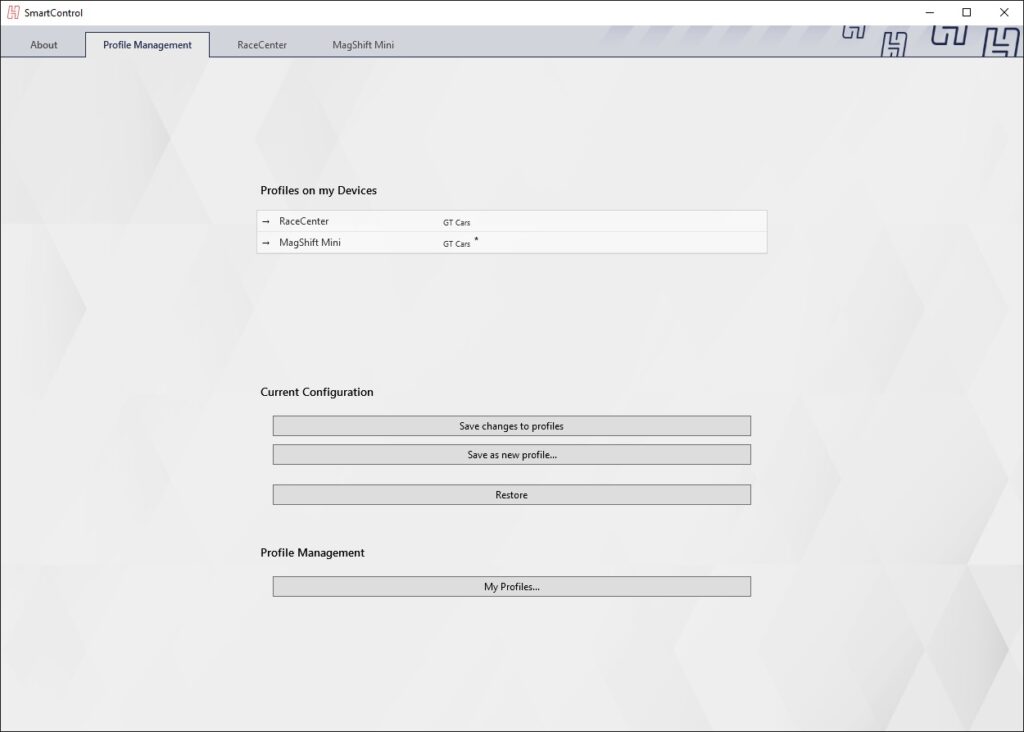Screen dimensions: 1024x732
Task: Click the SmartControl app icon in title bar
Action: (13, 13)
